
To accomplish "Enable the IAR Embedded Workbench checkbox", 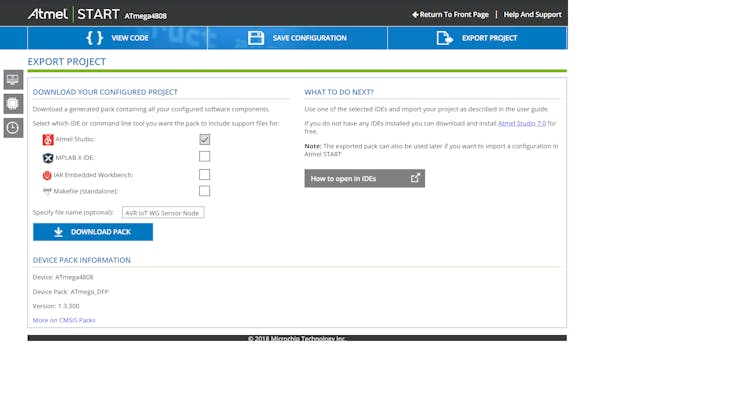I will [x=204, y=175].
